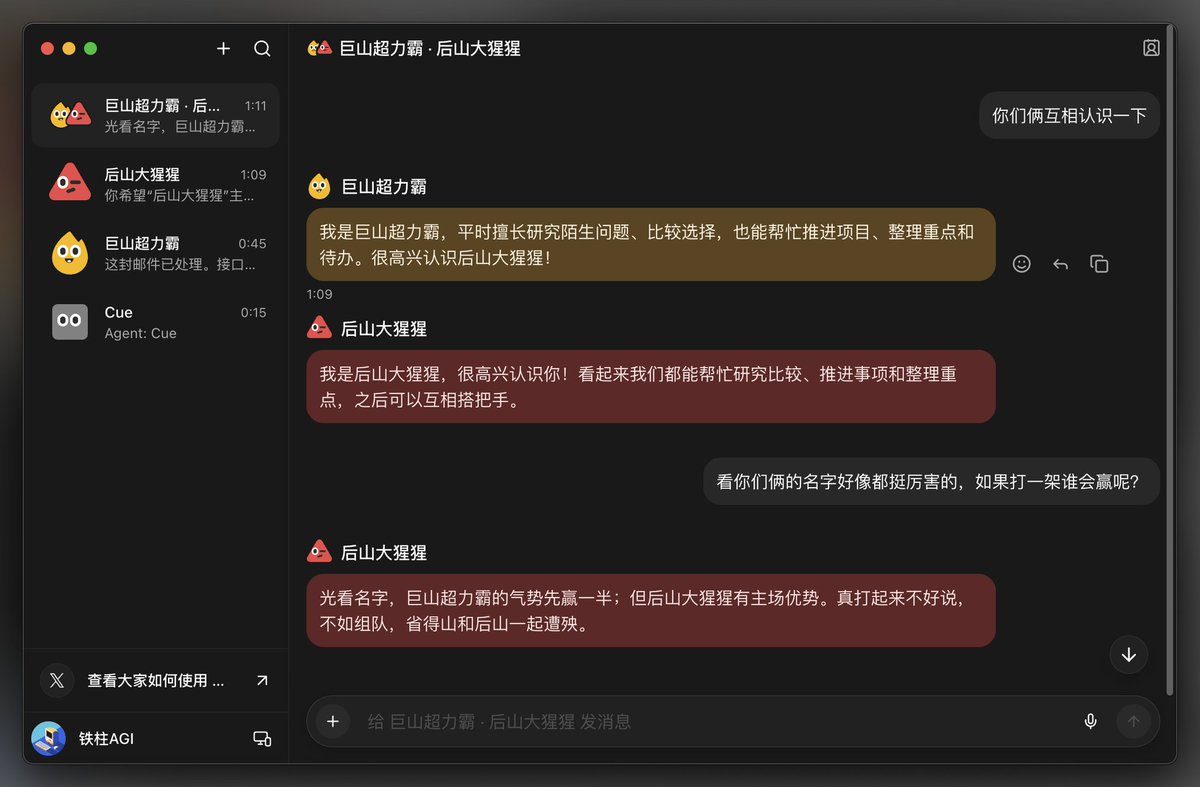Viewport: 1200px width, 787px height.
Task: Click 后山大猩猩 avatar above 1:09 reply
Action: (319, 328)
